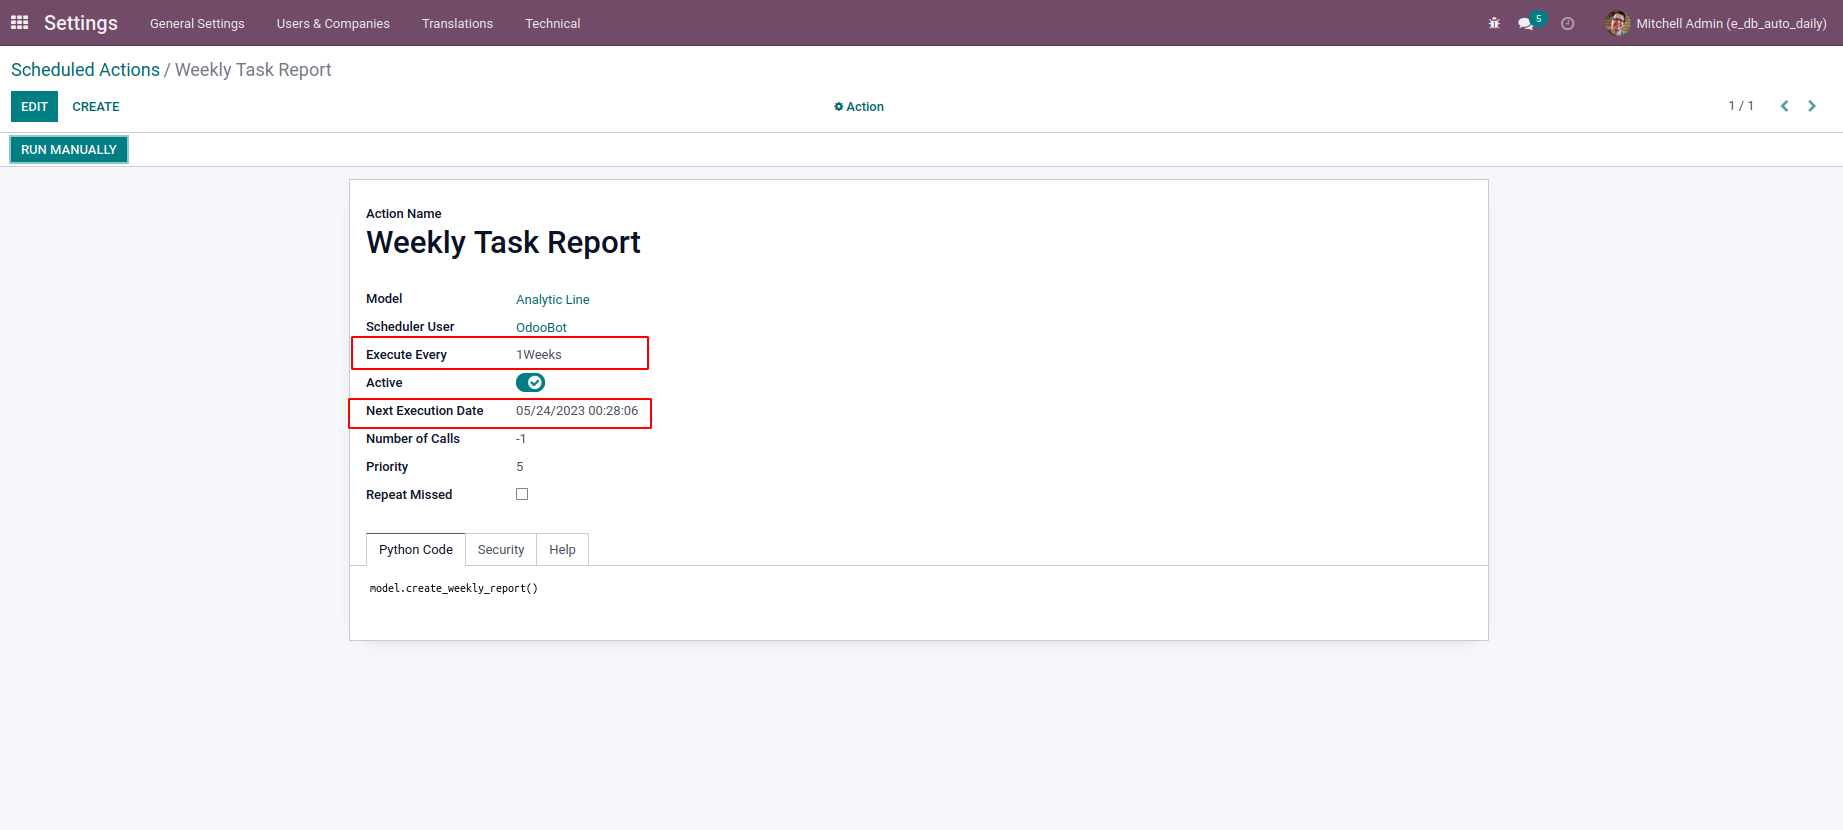Open the Action dropdown menu

point(859,107)
